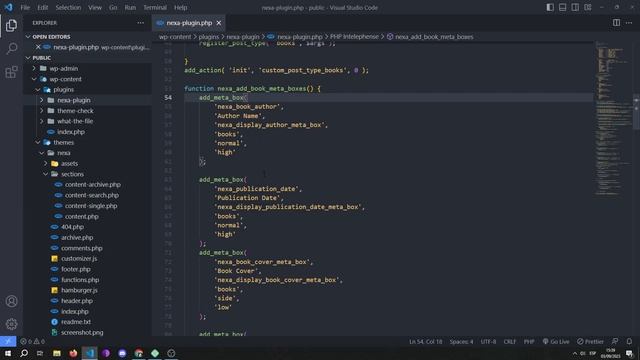The height and width of the screenshot is (360, 640).
Task: Open the Explorer view in activity bar
Action: click(11, 26)
